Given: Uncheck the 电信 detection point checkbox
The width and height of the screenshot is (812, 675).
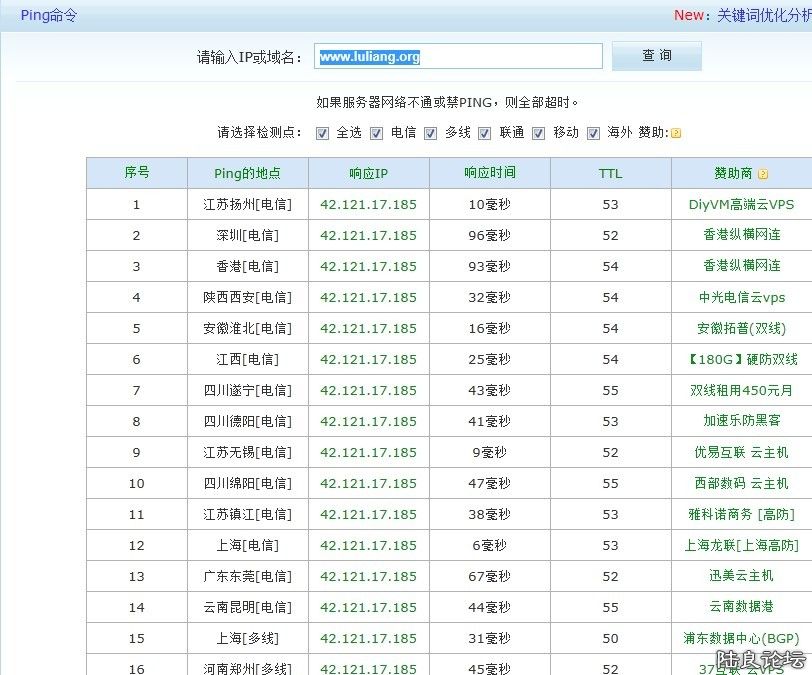Looking at the screenshot, I should (377, 133).
